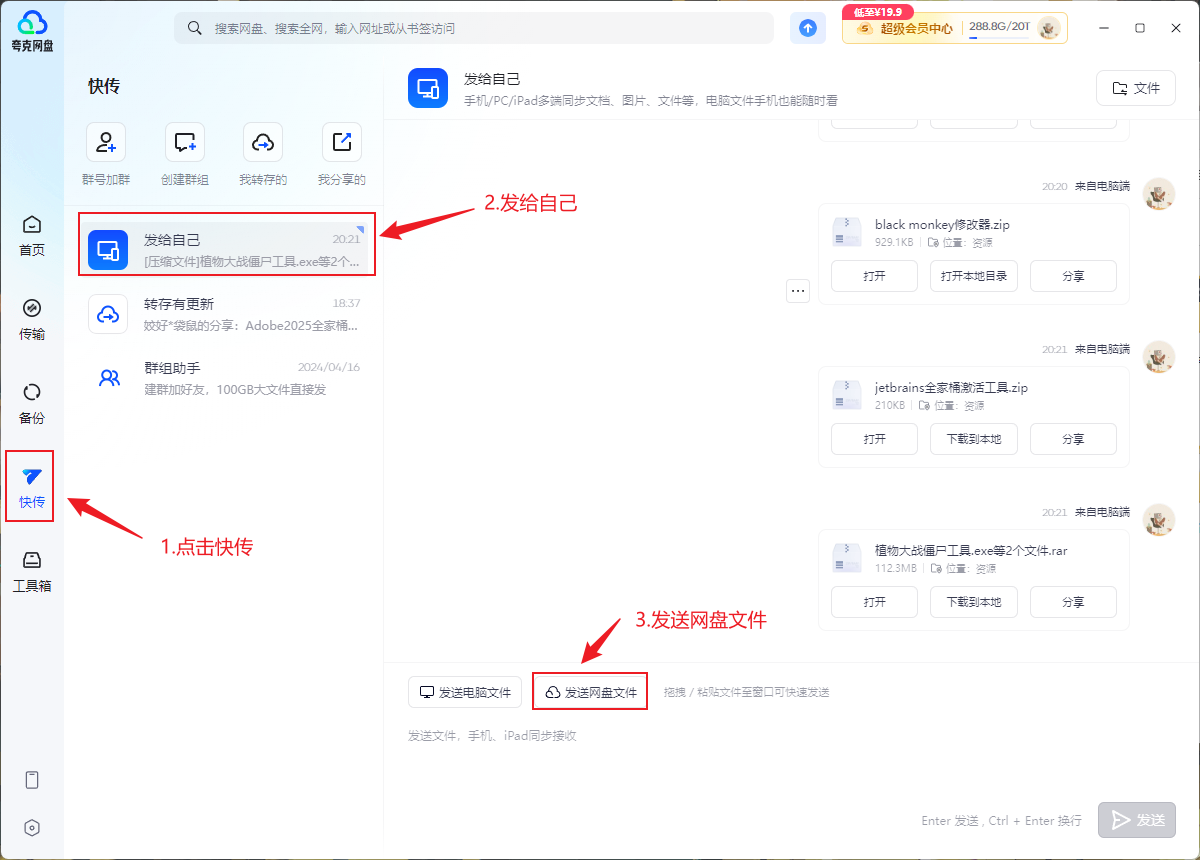Screen dimensions: 1200x860
Task: Click 创建群组 create group icon
Action: click(x=185, y=143)
